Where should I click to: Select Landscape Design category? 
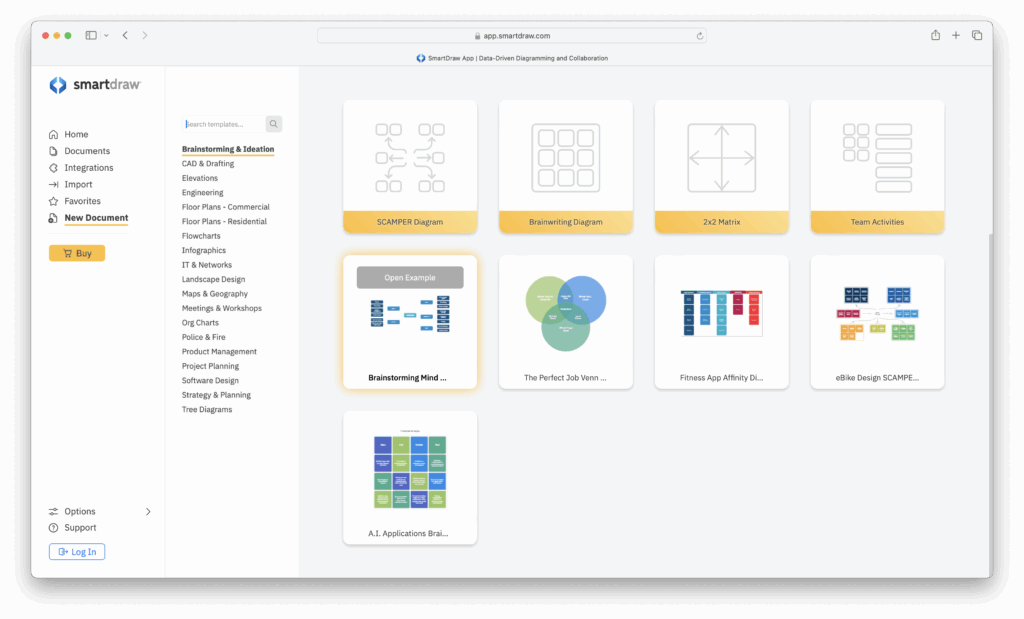point(214,279)
